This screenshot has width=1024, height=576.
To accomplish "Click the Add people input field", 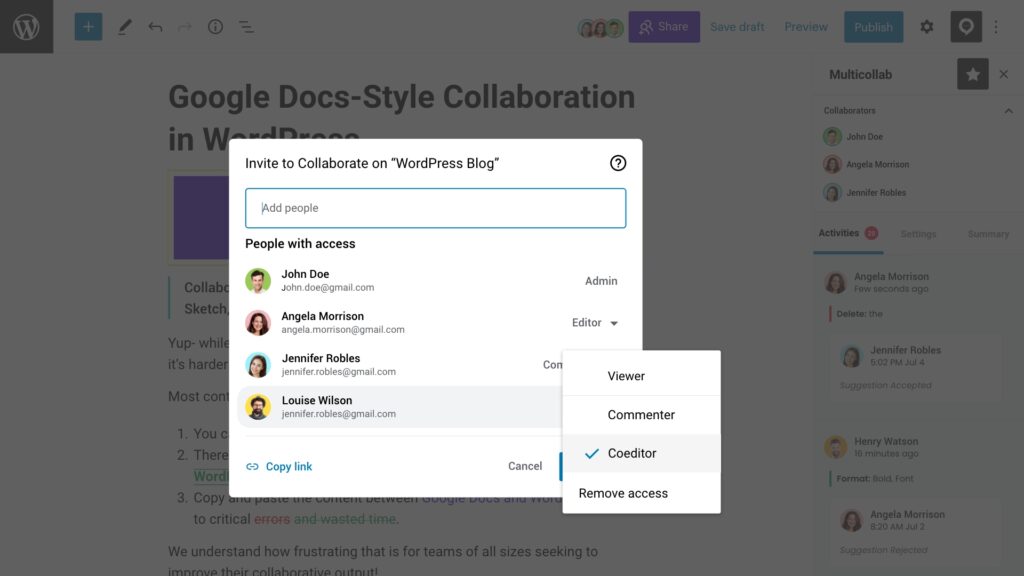I will [x=436, y=208].
